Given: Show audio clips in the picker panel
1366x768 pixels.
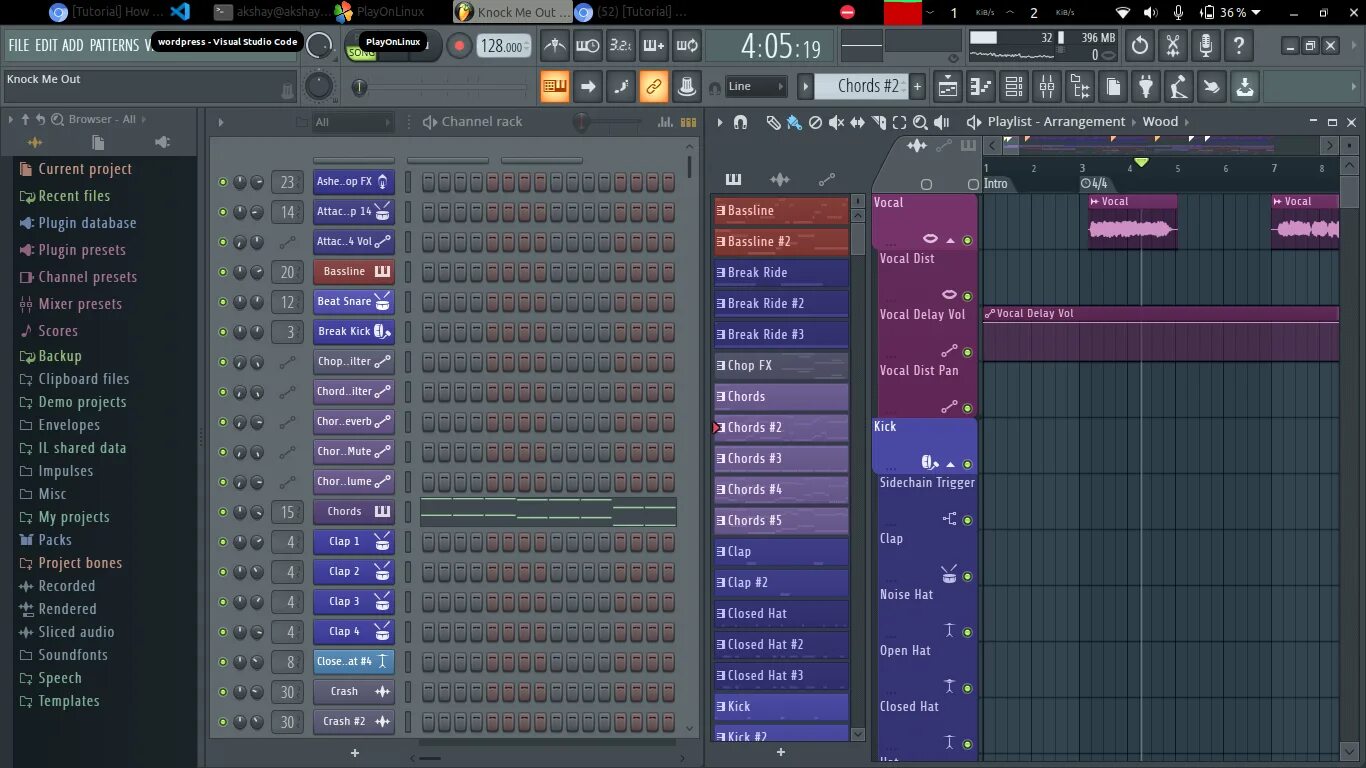Looking at the screenshot, I should (x=780, y=180).
